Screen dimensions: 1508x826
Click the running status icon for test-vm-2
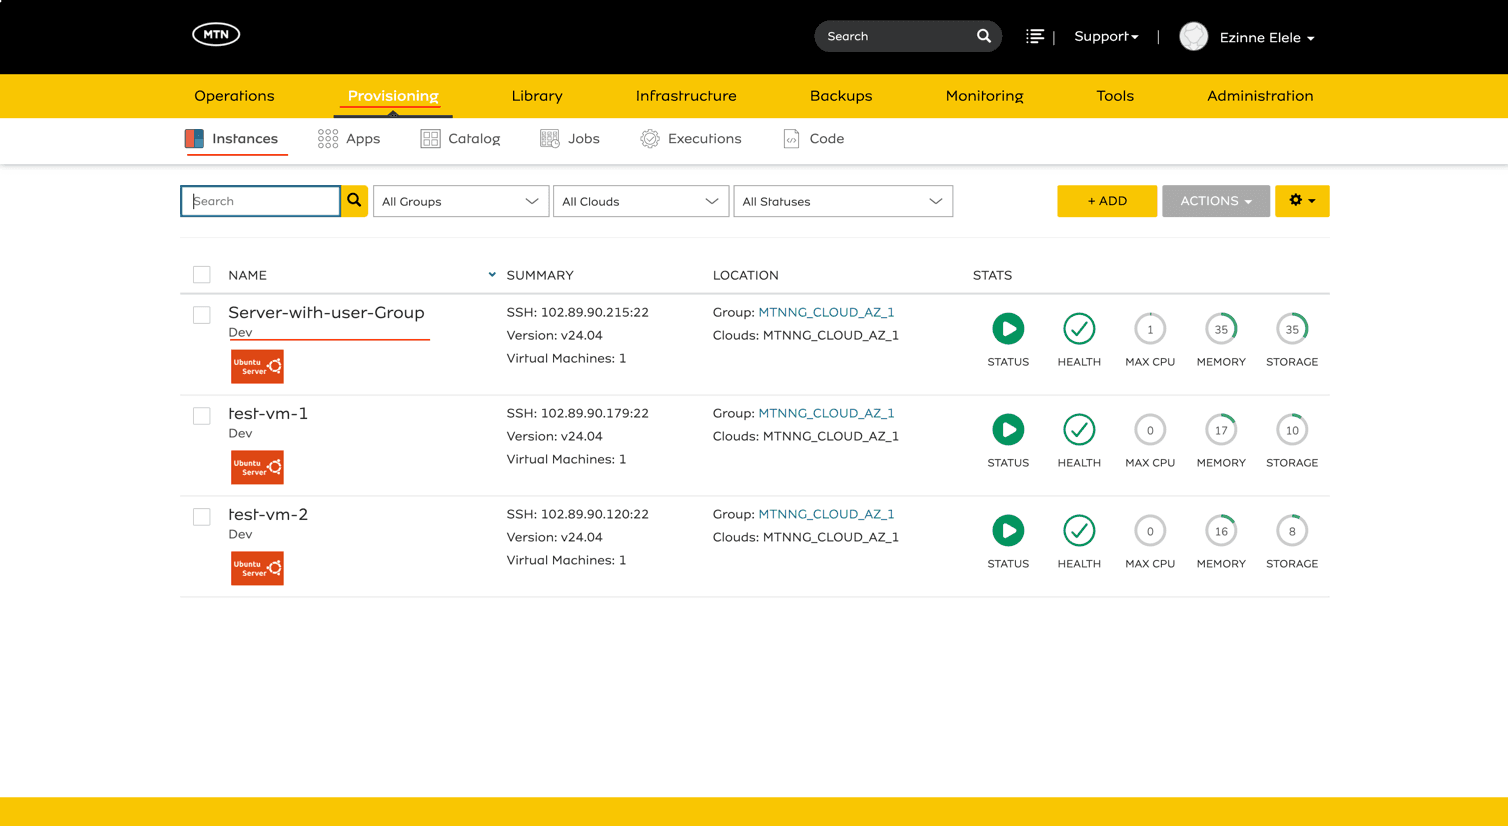coord(1008,531)
